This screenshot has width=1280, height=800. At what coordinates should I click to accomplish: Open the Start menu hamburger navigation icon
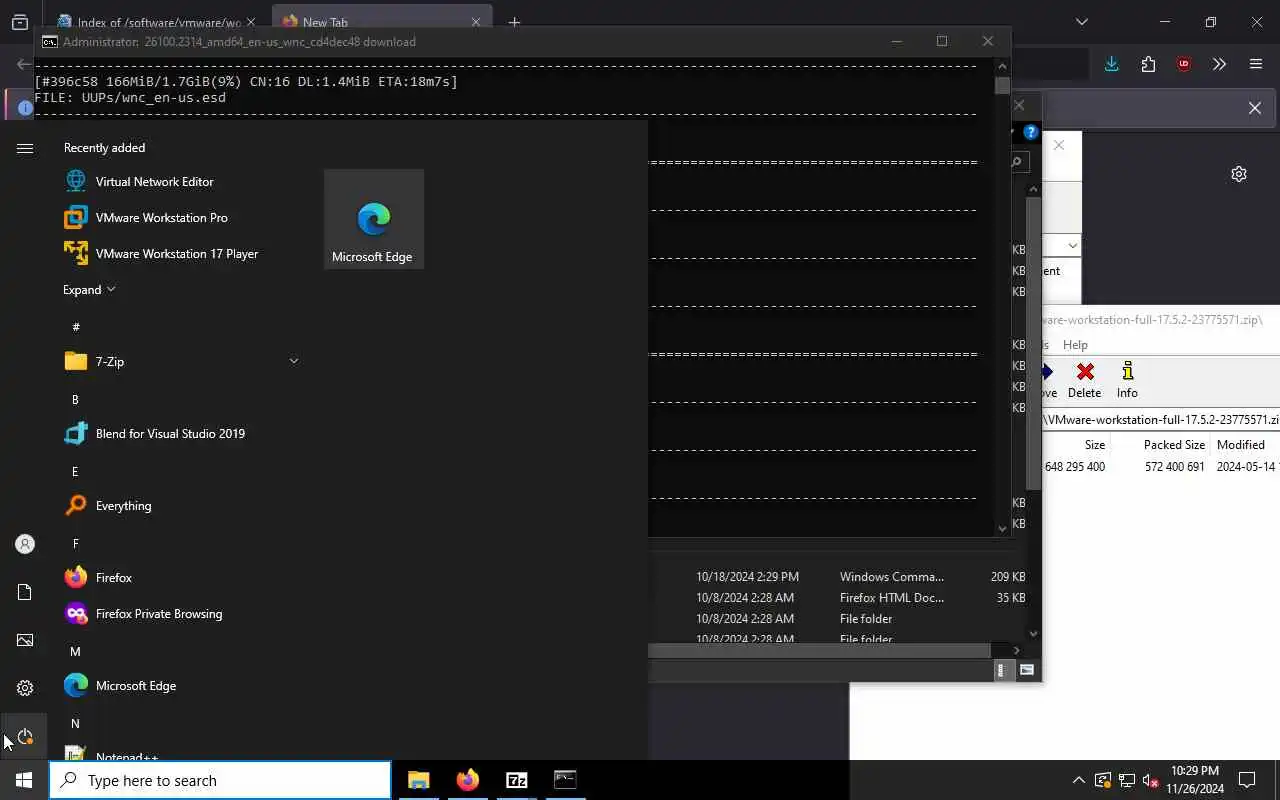[25, 148]
